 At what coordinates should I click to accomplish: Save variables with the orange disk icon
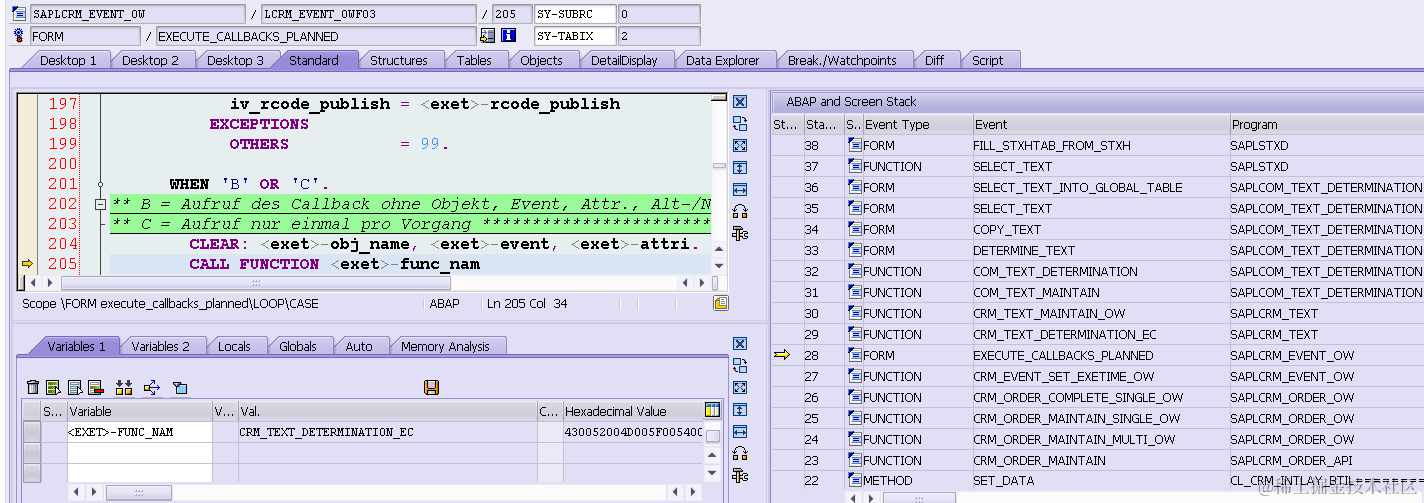point(432,387)
